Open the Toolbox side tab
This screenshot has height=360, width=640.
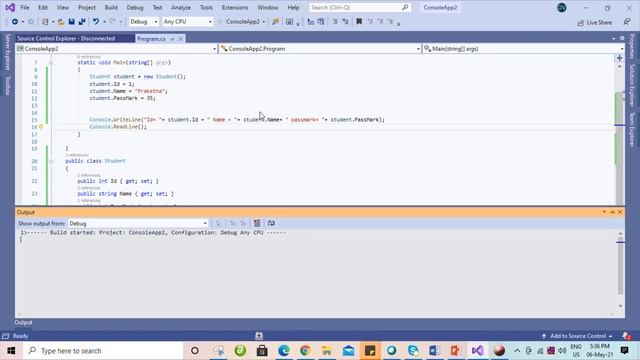pyautogui.click(x=7, y=85)
